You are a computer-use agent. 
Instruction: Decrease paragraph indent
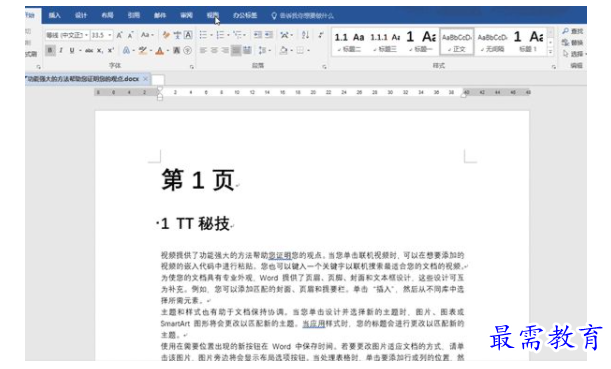tap(258, 35)
